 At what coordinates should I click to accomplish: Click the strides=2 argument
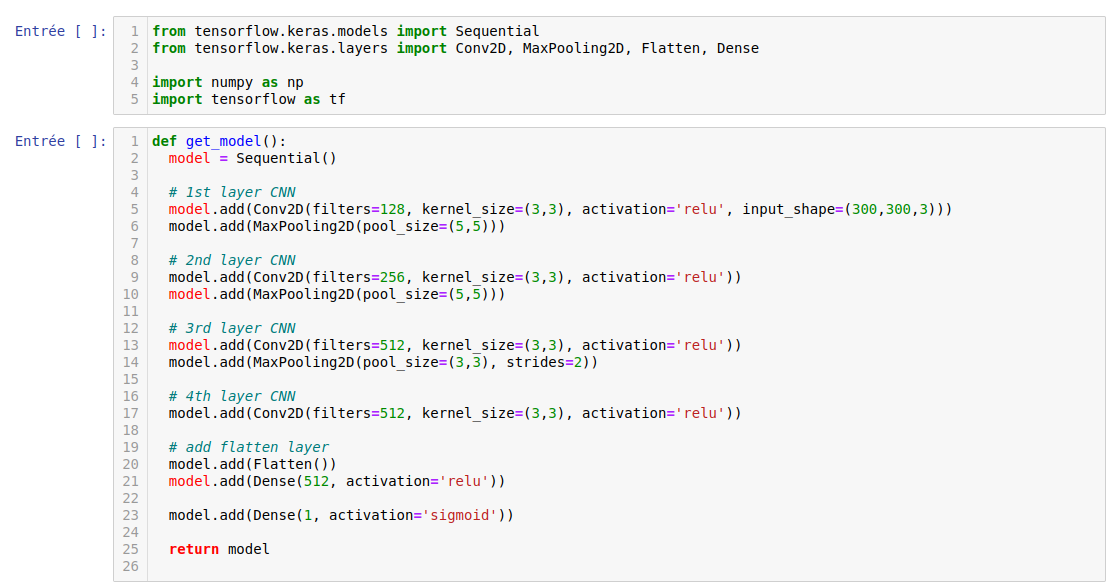click(x=548, y=362)
